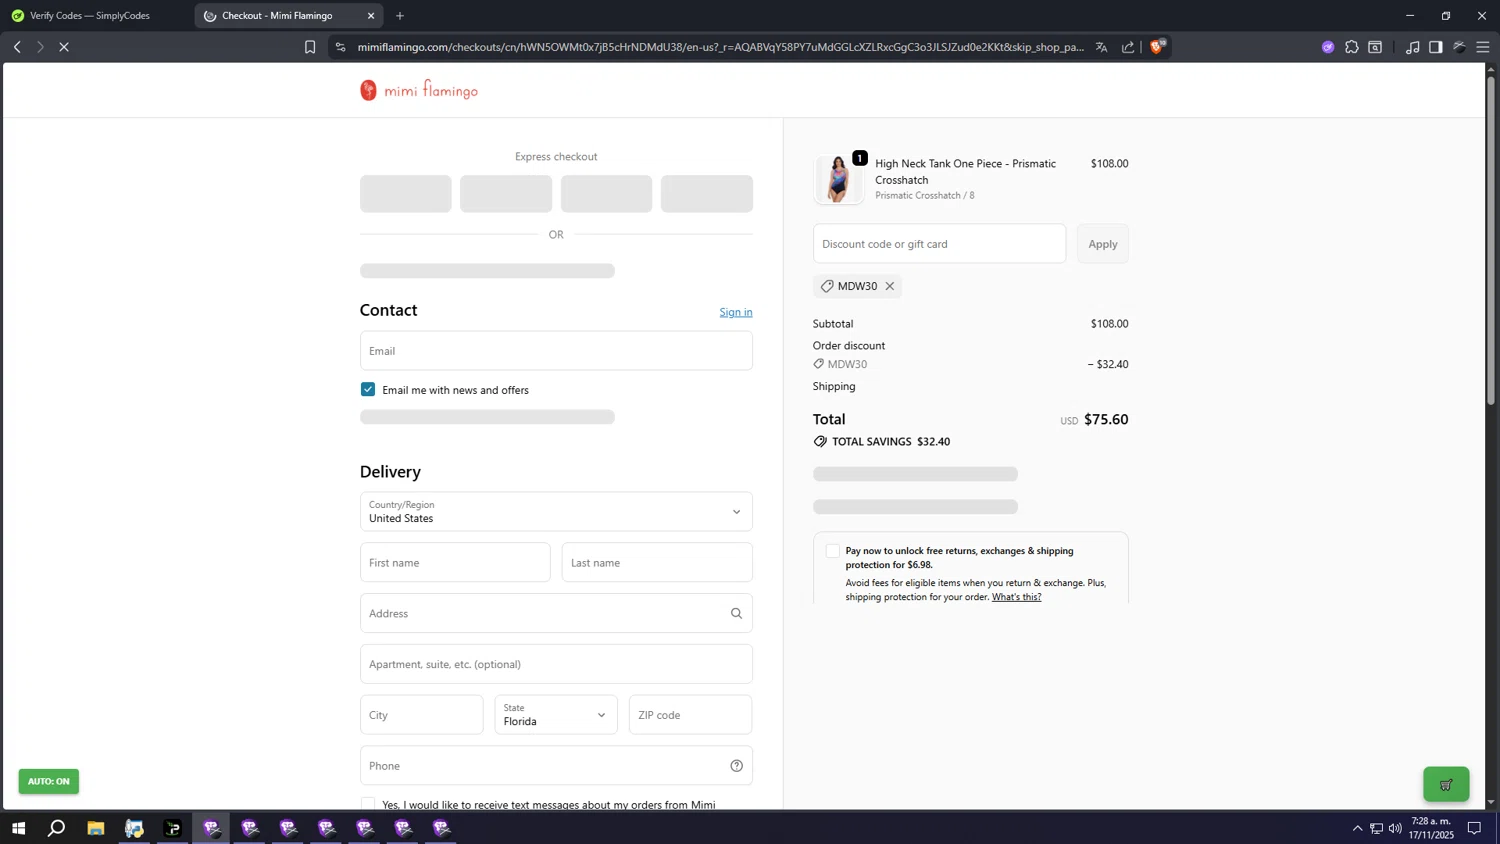
Task: Click the total price $75.60
Action: click(x=1106, y=419)
